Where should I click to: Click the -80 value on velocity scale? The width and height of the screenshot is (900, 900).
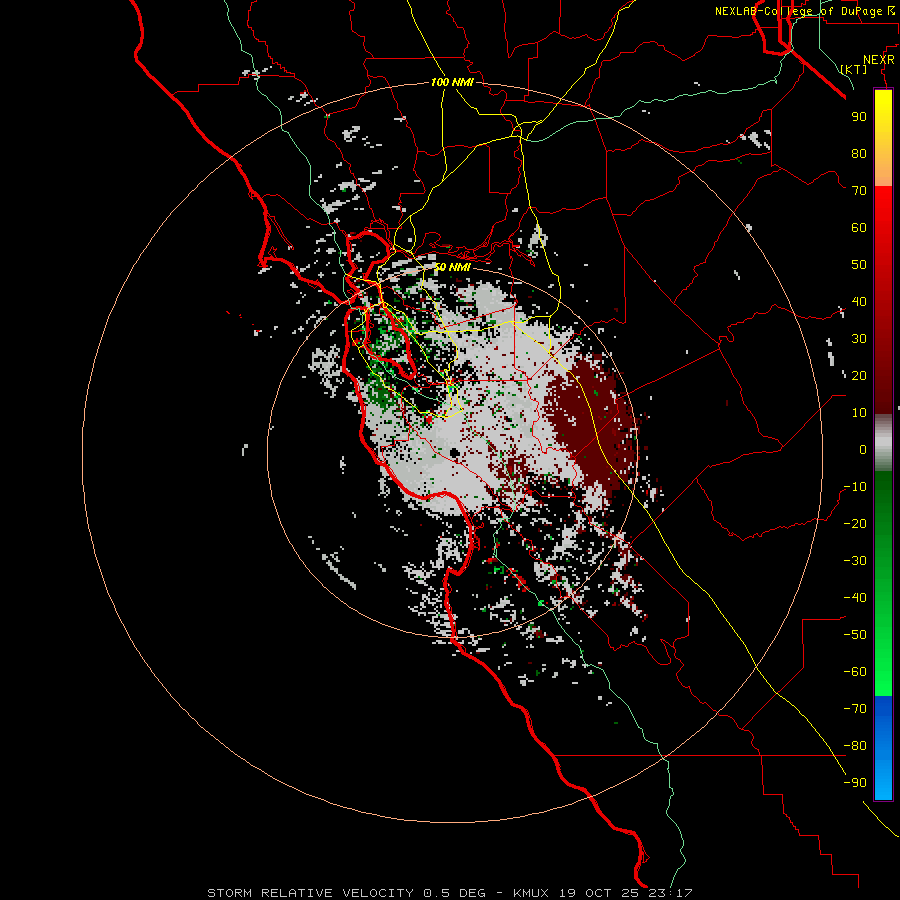pos(855,746)
